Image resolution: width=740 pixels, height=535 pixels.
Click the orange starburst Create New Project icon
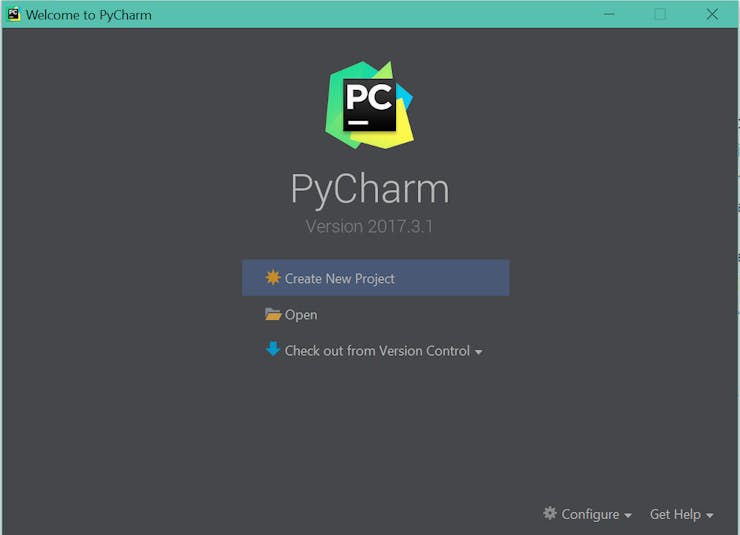pos(273,277)
